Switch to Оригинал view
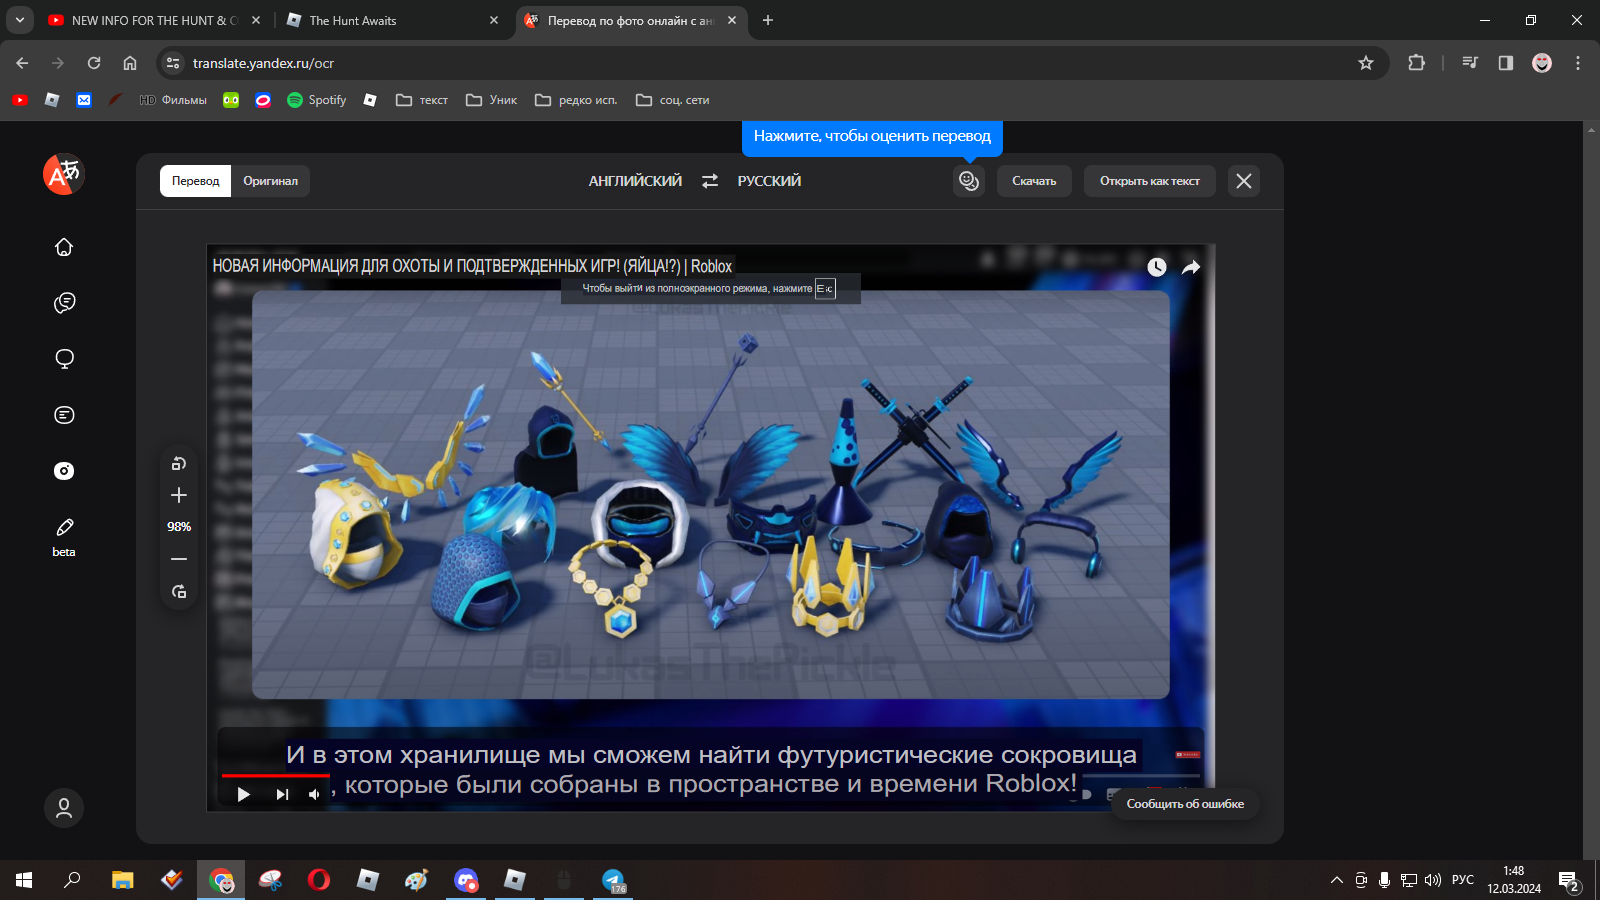Image resolution: width=1600 pixels, height=900 pixels. 270,181
